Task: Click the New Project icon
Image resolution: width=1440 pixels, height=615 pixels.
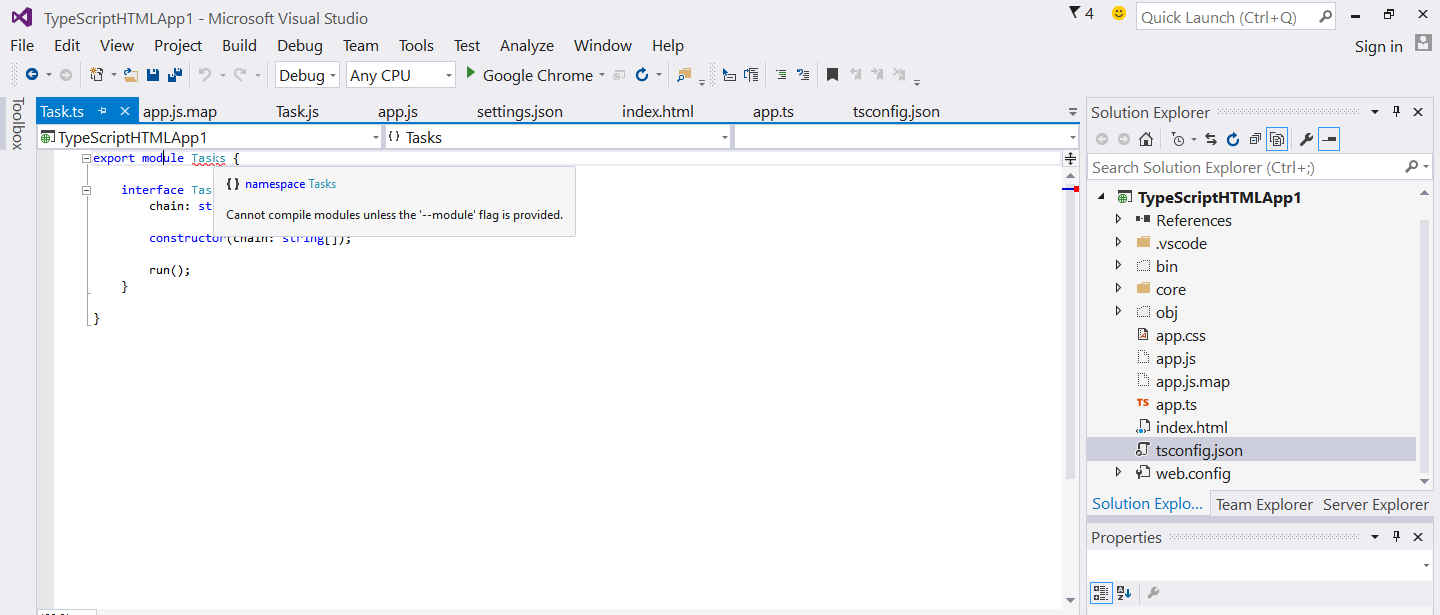Action: (97, 75)
